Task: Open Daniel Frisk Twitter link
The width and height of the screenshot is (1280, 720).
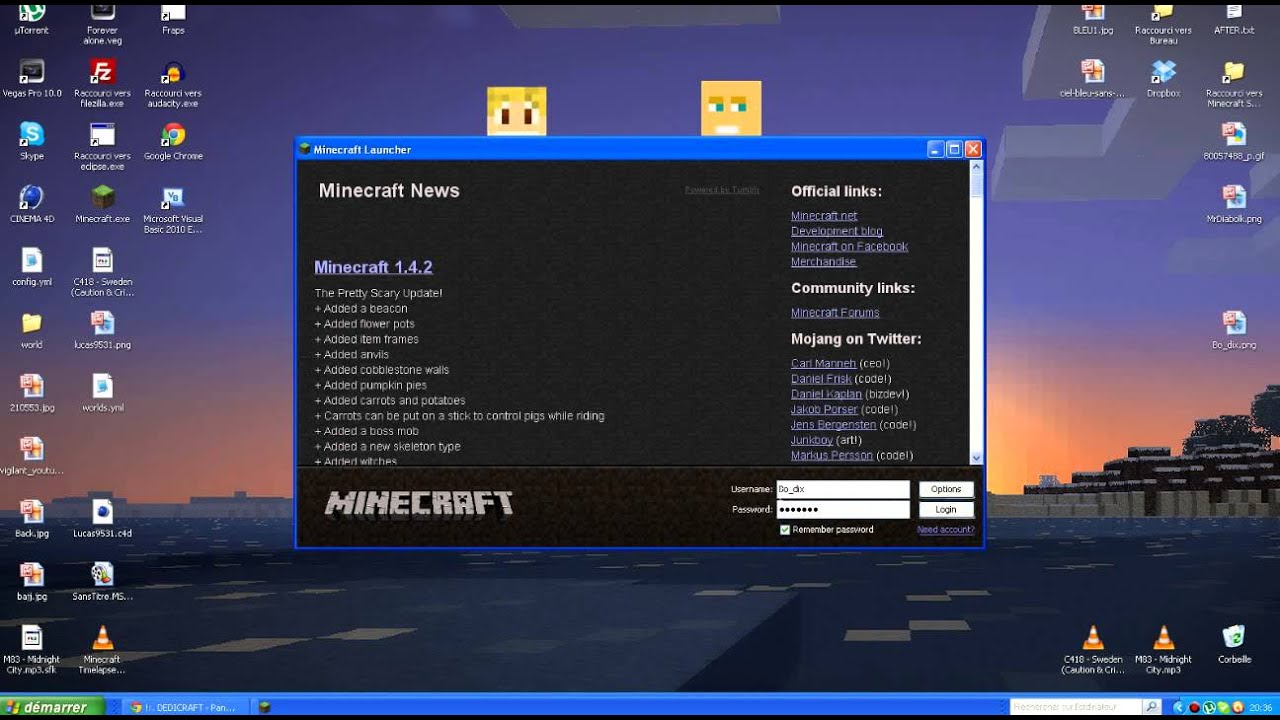Action: 821,379
